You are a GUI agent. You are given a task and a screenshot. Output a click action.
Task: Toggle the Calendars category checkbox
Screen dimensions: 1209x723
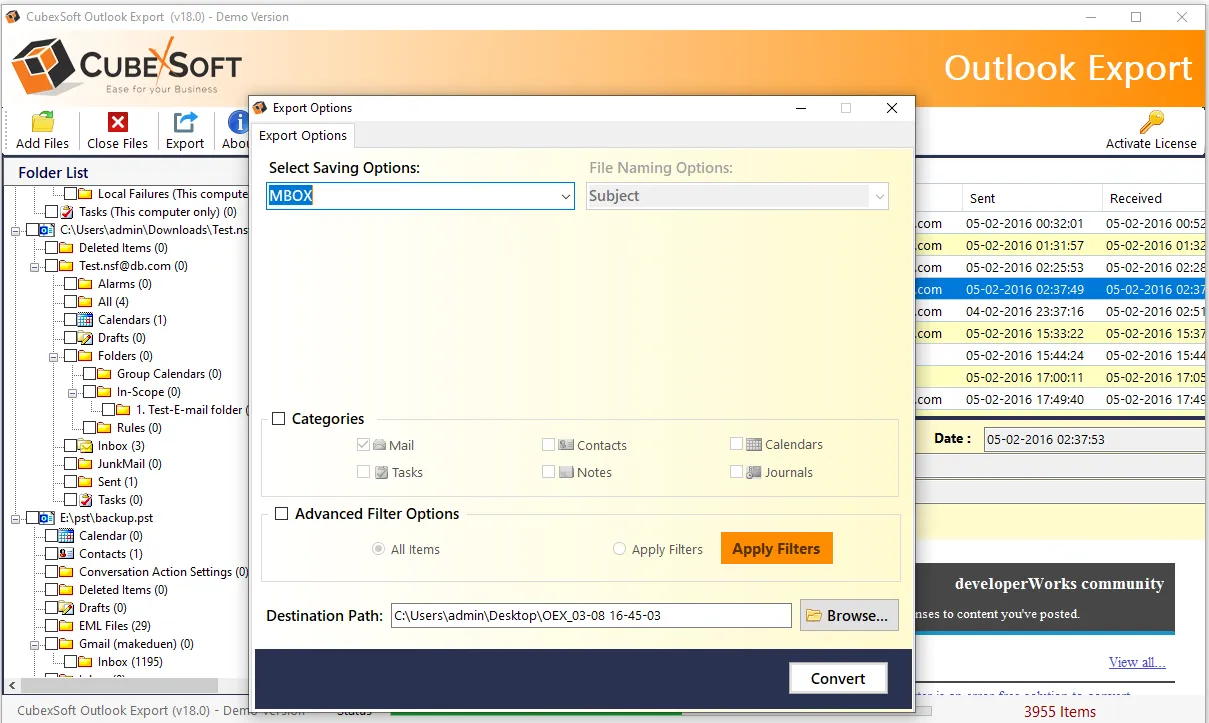(x=737, y=444)
